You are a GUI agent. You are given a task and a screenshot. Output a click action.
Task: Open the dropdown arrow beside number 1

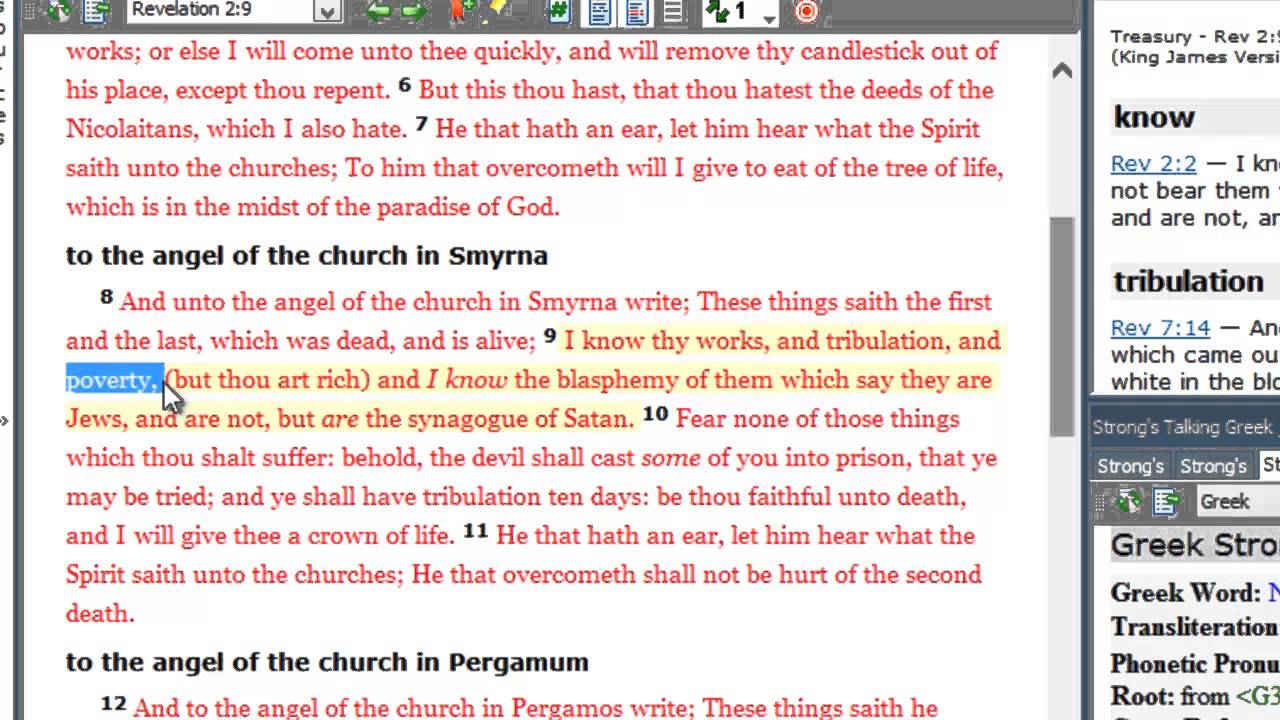click(768, 17)
